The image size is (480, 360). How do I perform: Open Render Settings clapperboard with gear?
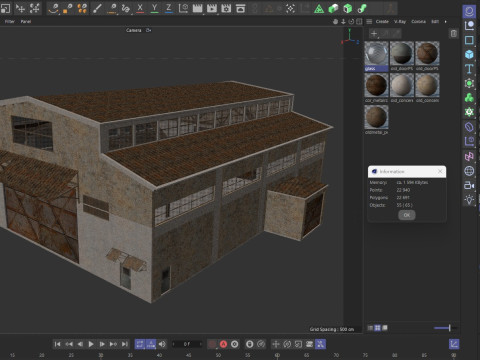point(226,8)
